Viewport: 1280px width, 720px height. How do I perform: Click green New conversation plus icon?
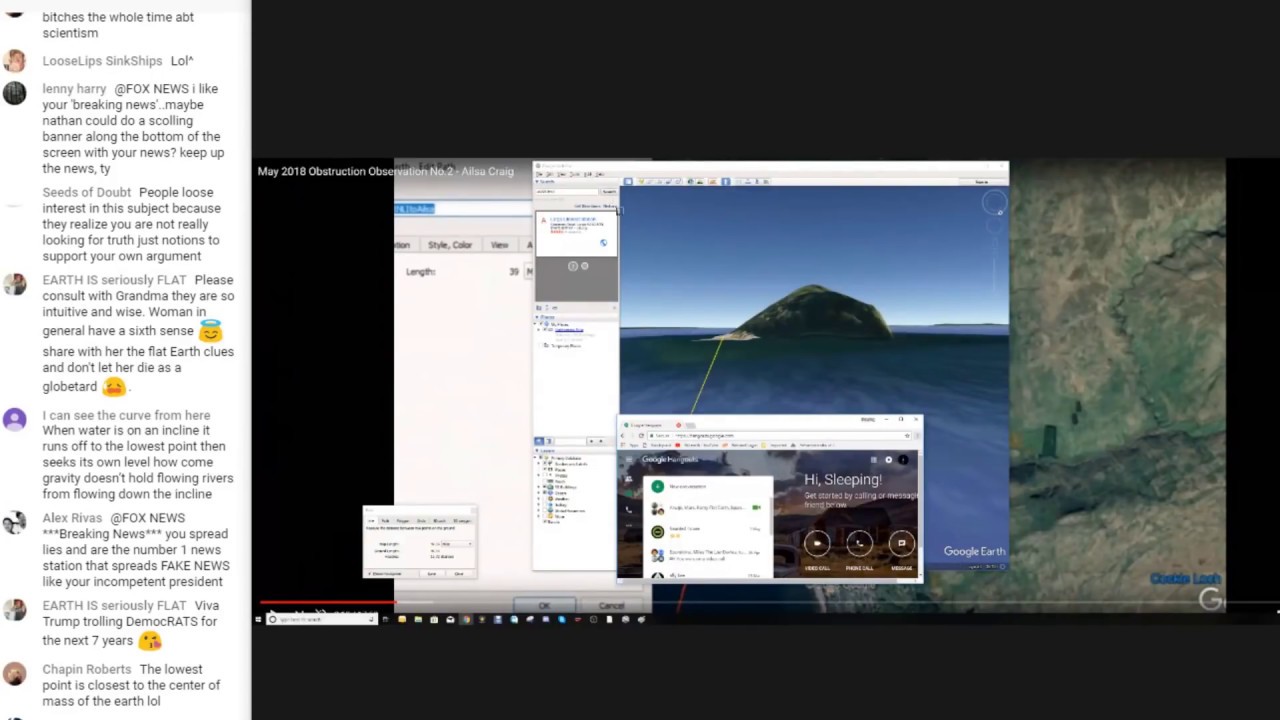pos(657,486)
